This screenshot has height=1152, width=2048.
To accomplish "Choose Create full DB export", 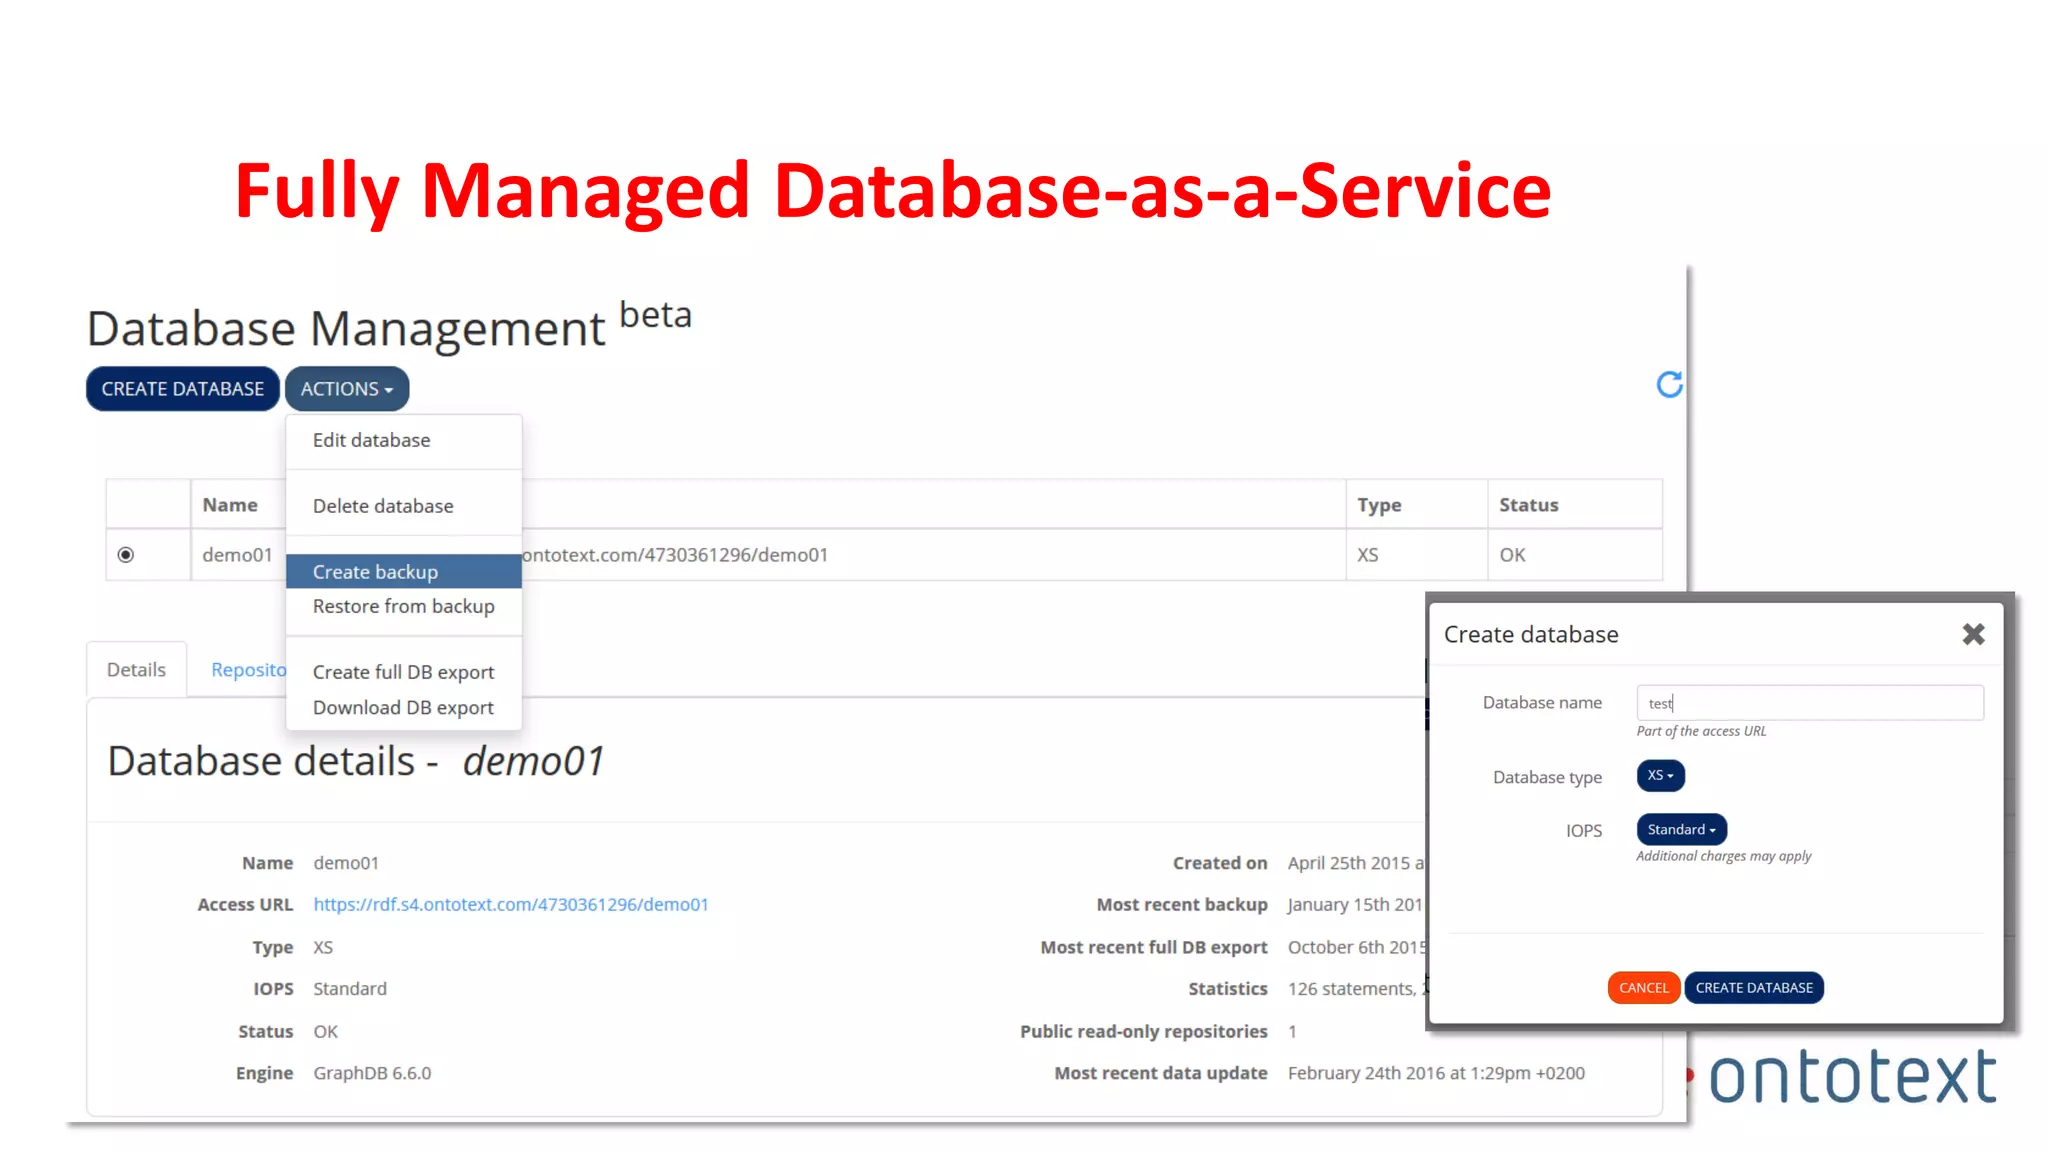I will point(403,673).
